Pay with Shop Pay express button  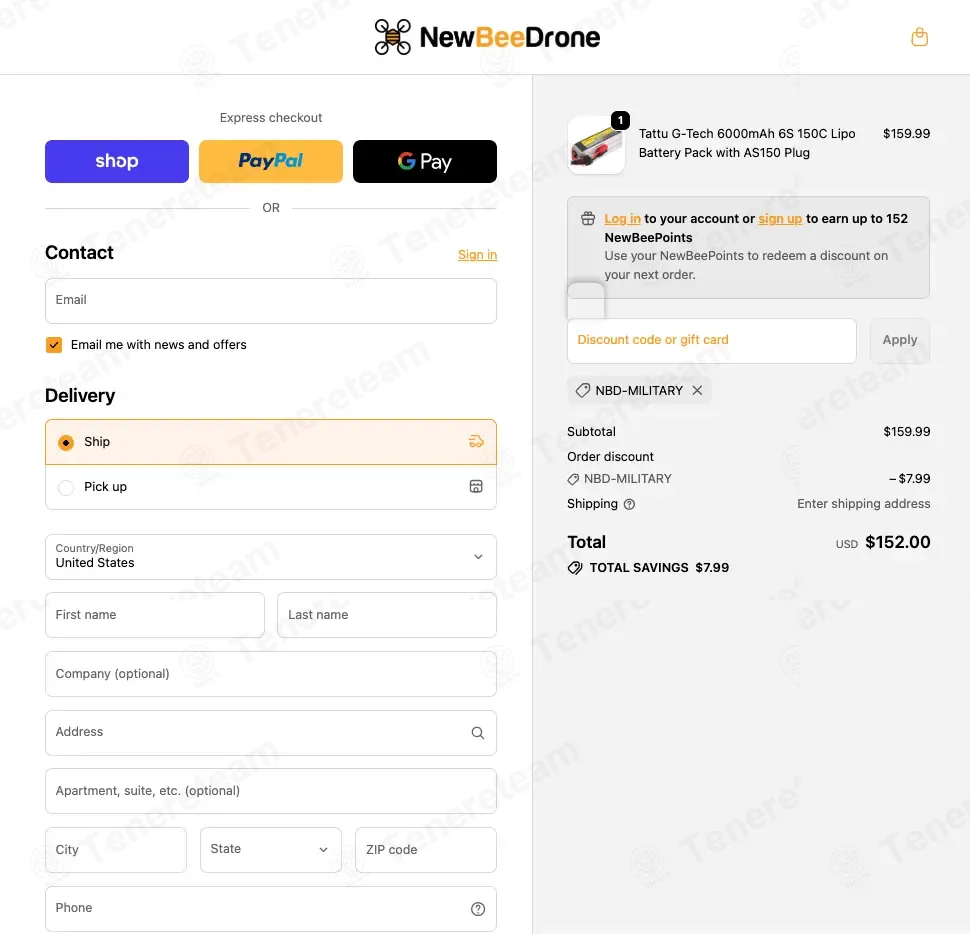(117, 161)
